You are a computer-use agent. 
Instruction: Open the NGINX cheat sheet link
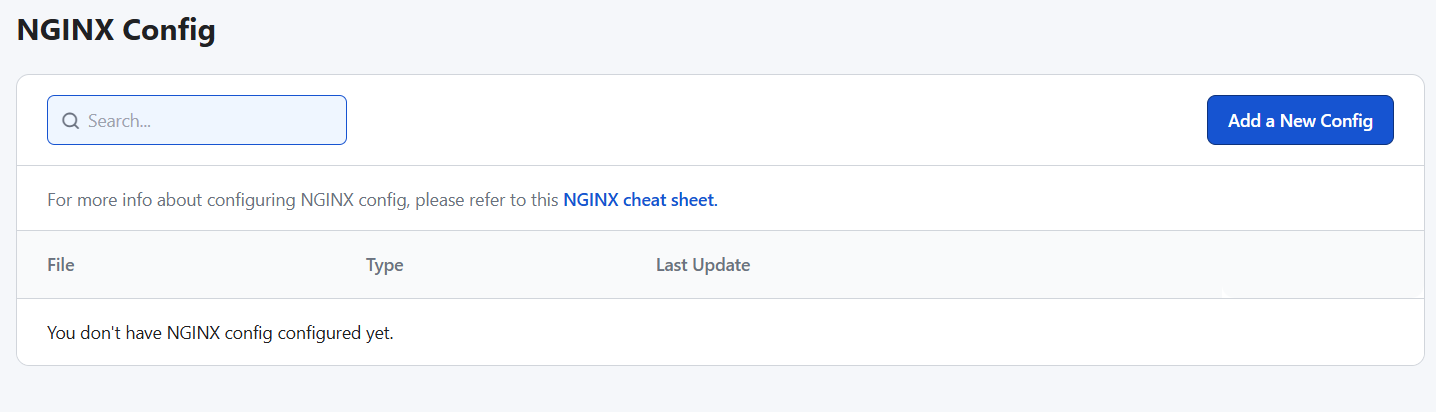640,199
